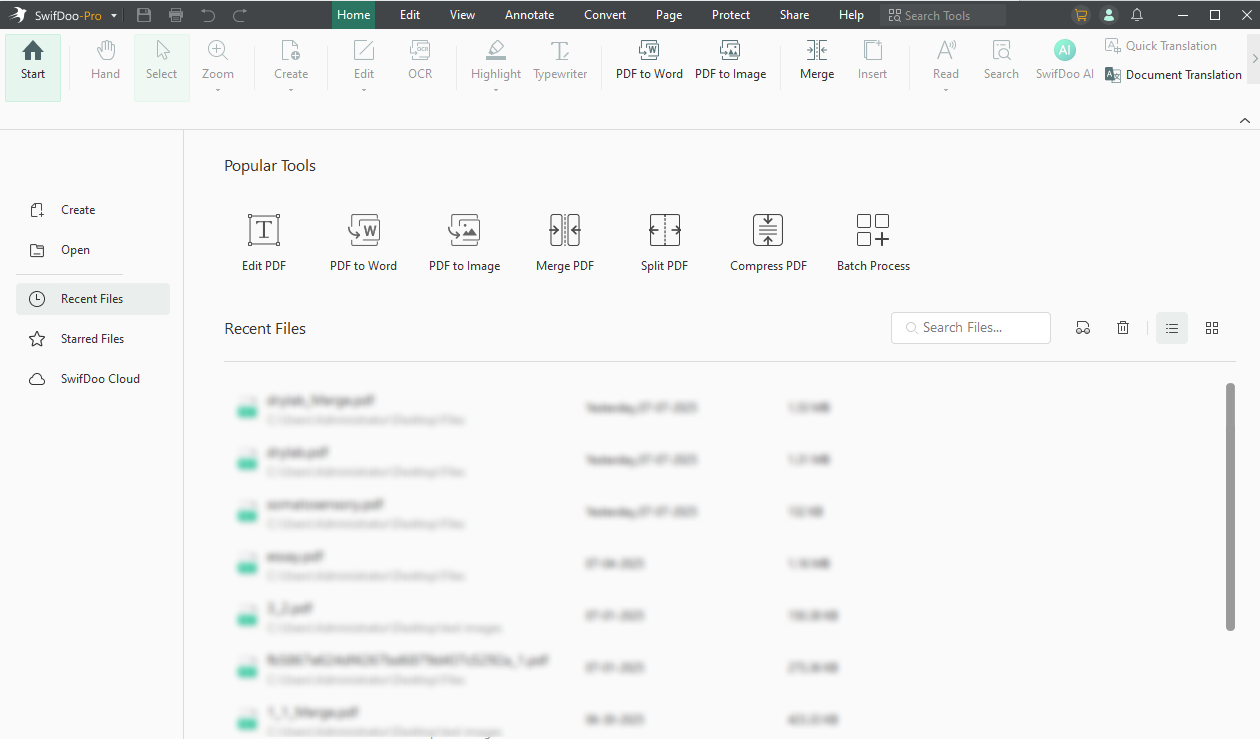Image resolution: width=1260 pixels, height=739 pixels.
Task: Run the OCR tool
Action: (420, 60)
